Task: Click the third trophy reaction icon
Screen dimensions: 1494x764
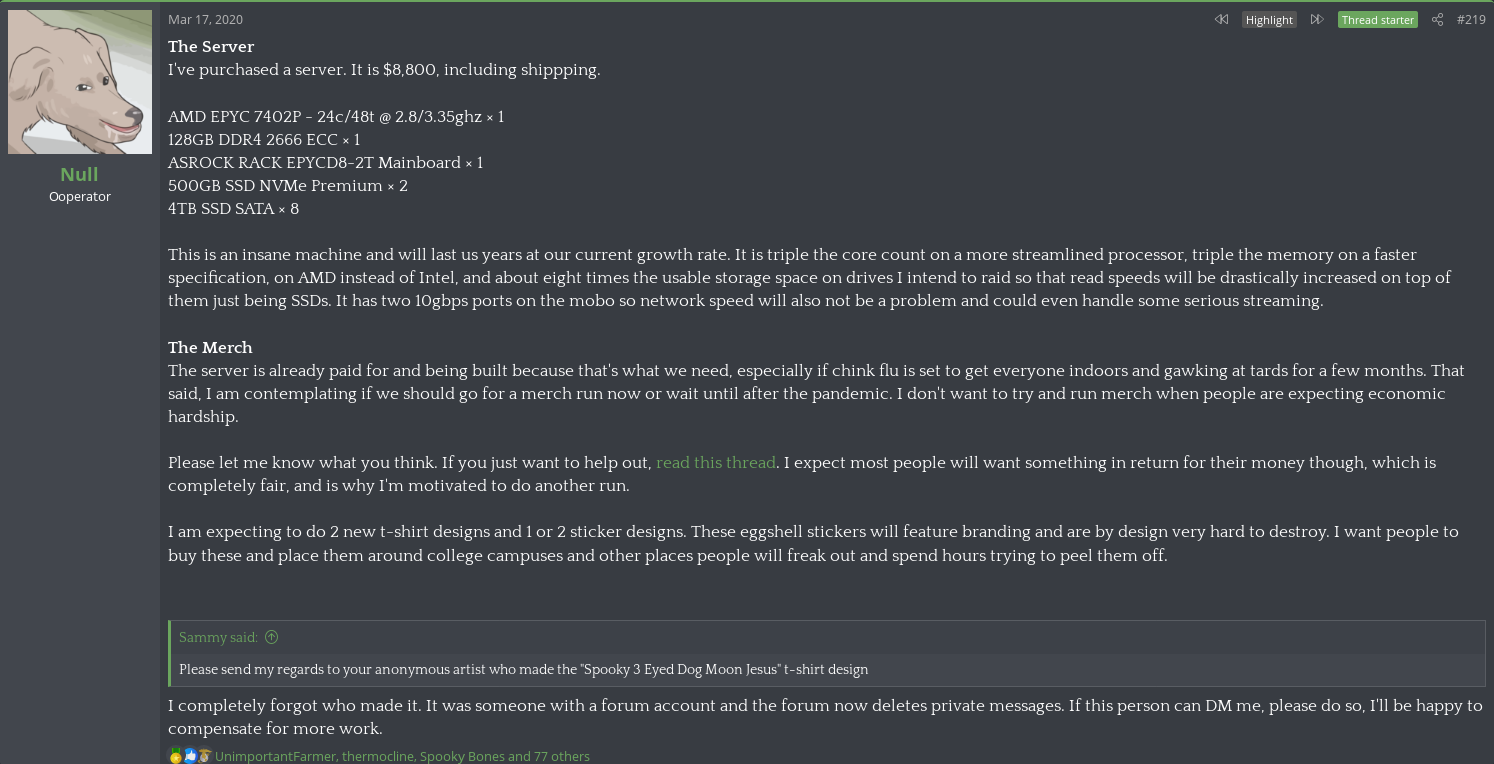Action: pos(204,756)
